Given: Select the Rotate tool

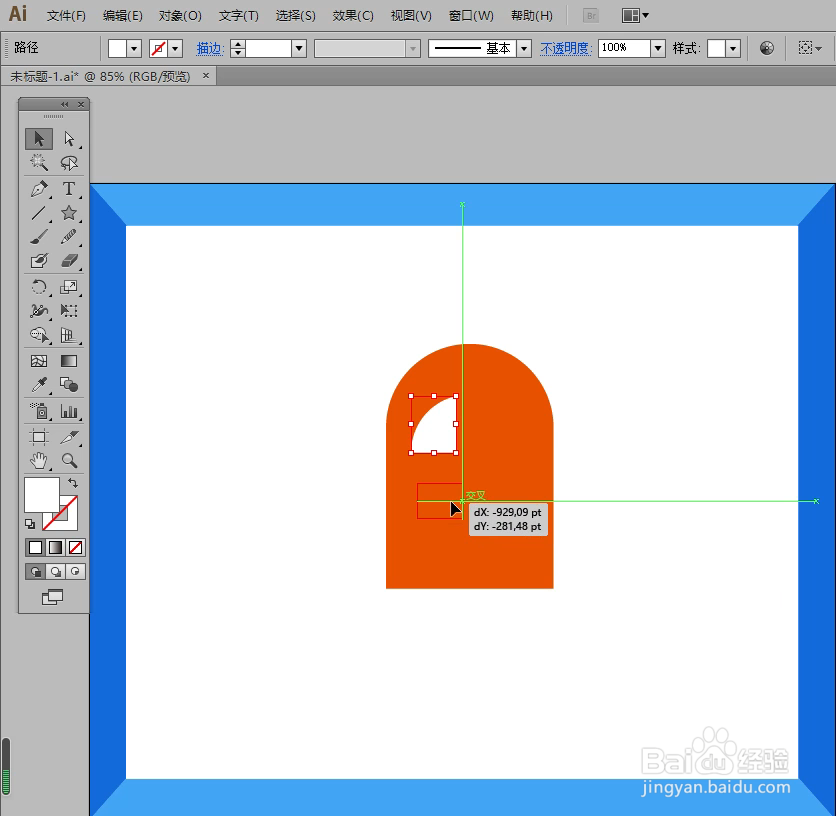Looking at the screenshot, I should [39, 287].
